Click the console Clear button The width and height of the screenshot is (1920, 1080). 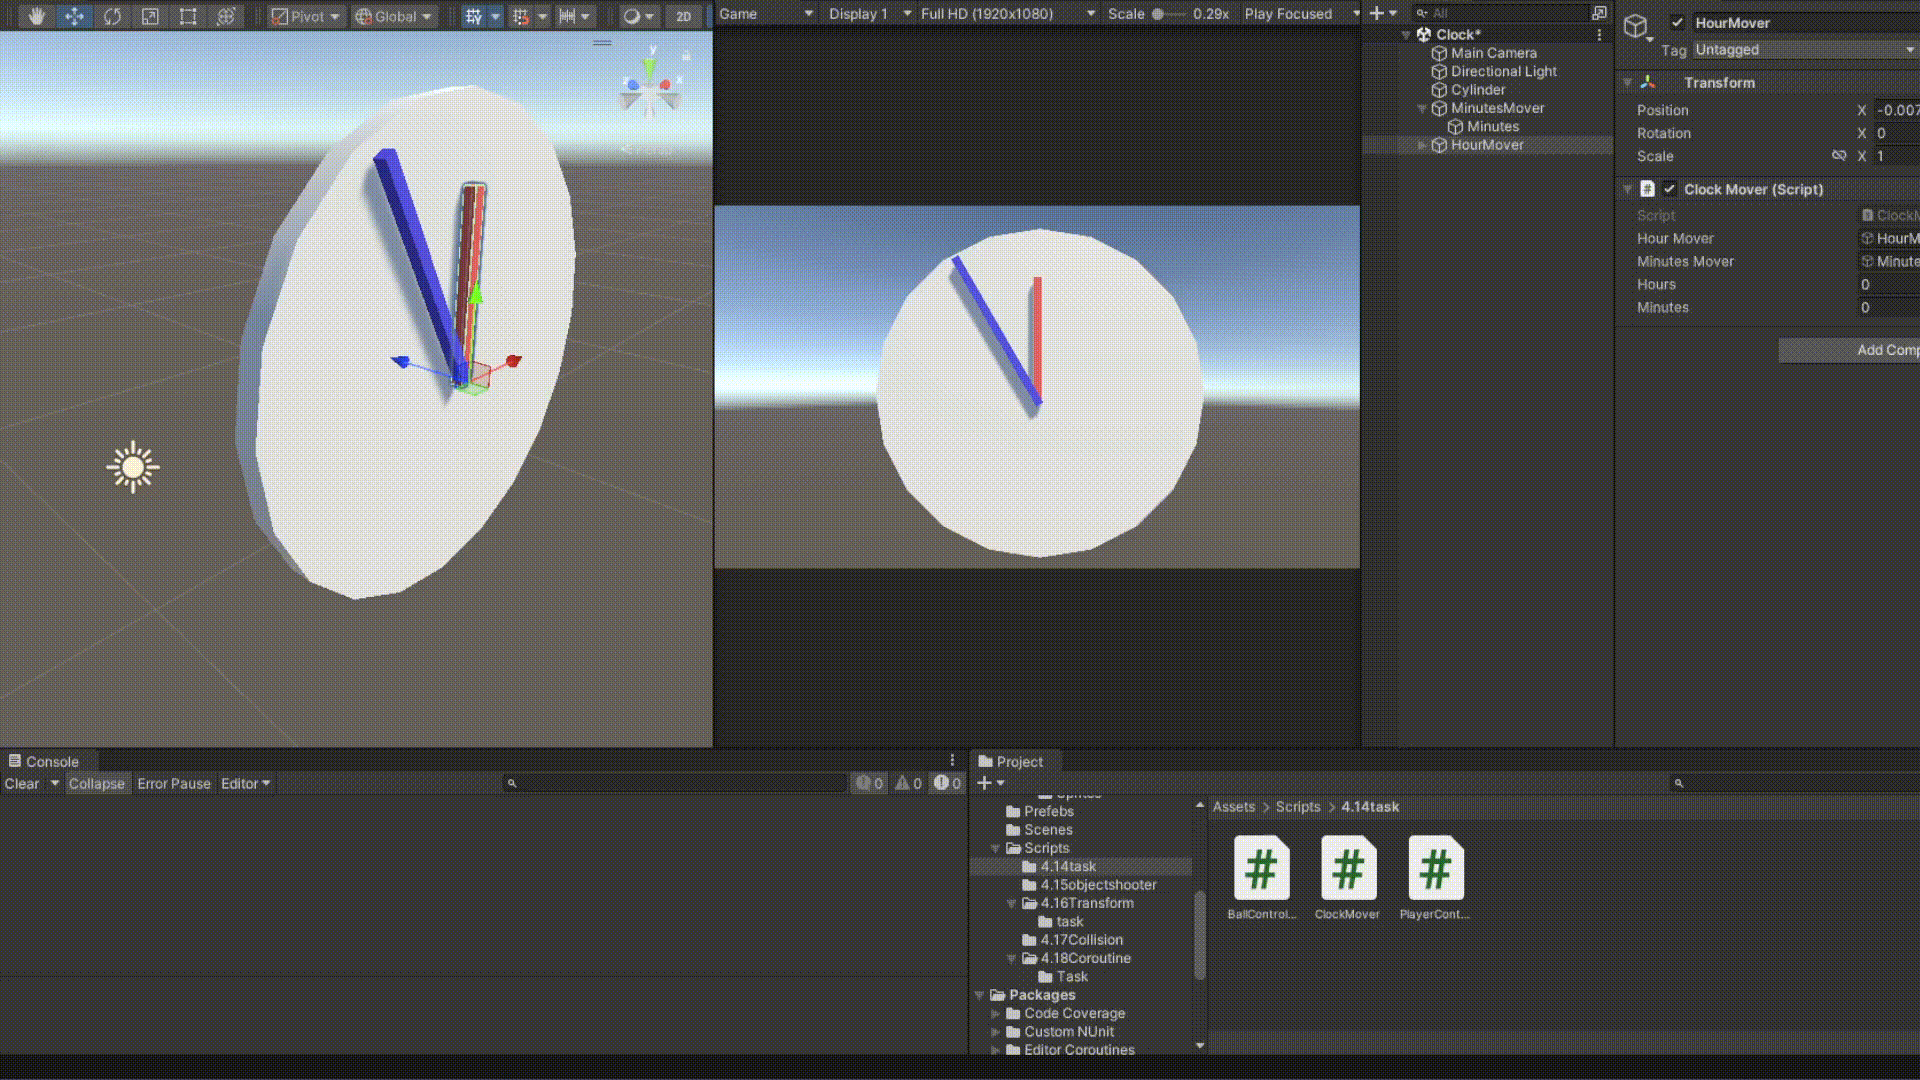[x=21, y=783]
